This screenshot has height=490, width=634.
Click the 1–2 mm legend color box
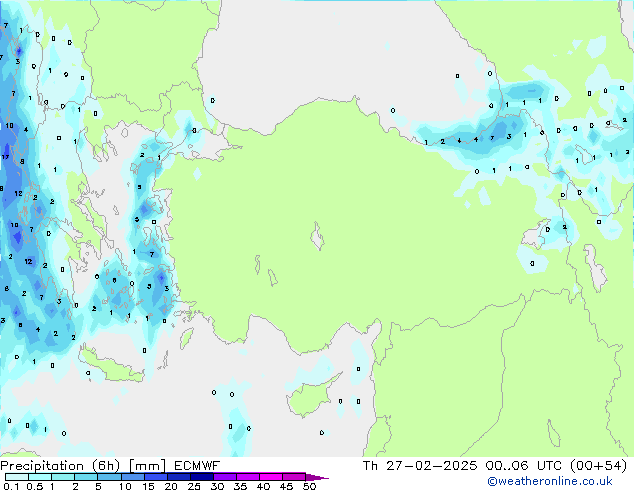[x=63, y=477]
